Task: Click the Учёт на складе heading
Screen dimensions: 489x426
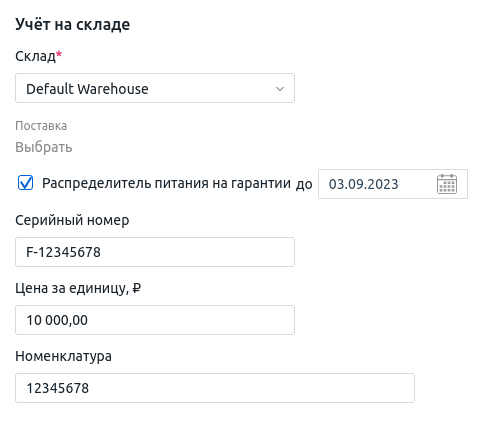Action: click(73, 25)
